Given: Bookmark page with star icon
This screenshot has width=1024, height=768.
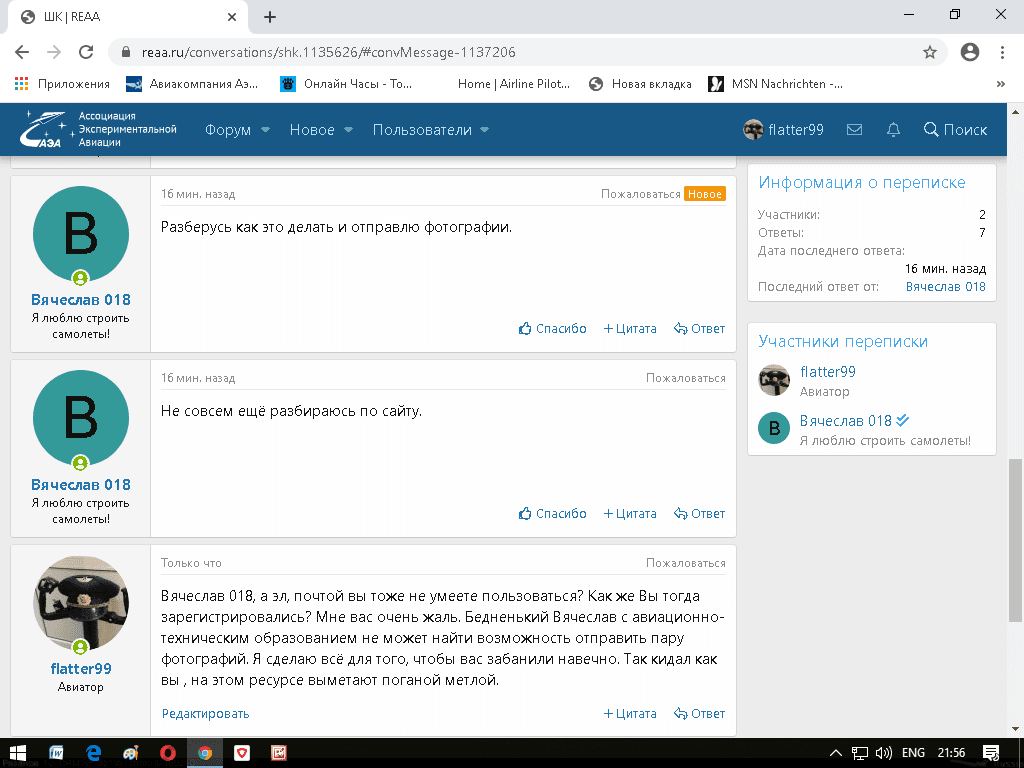Looking at the screenshot, I should coord(929,52).
